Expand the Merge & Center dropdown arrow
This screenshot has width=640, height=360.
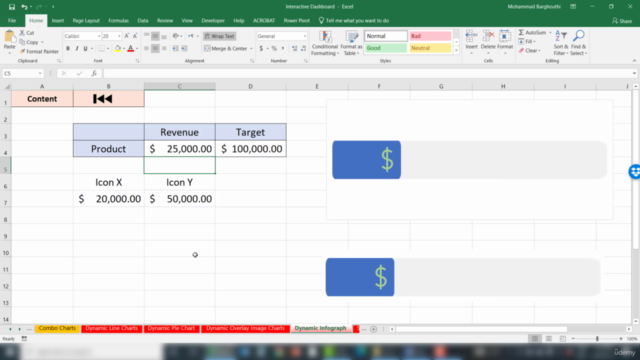251,49
